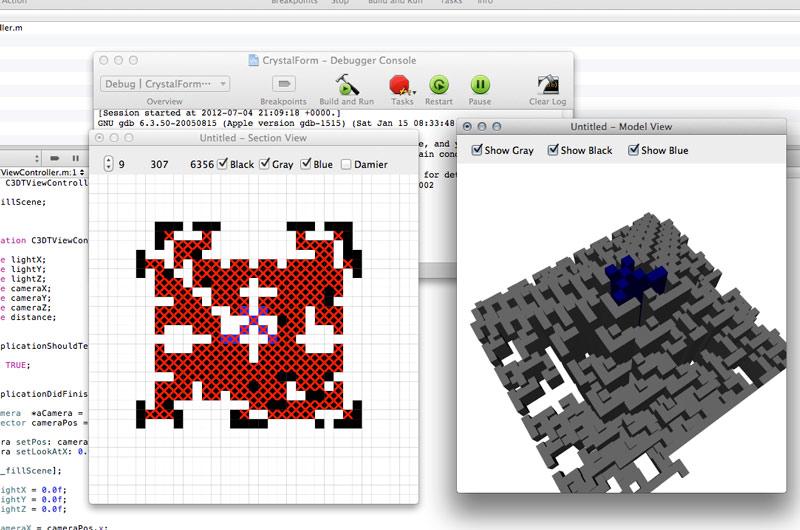
Task: Click the Clear Log icon
Action: [x=547, y=84]
